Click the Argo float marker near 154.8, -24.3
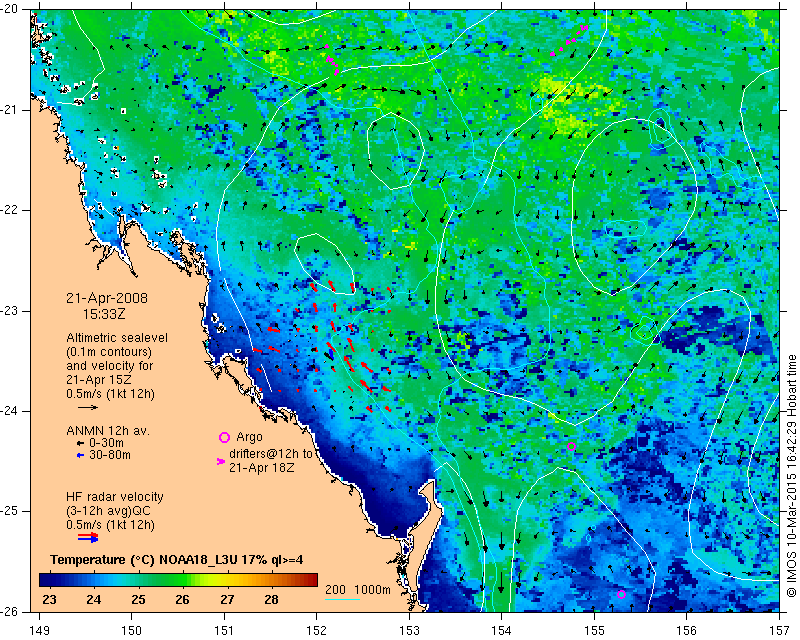Screen dimensions: 800x640 point(571,446)
